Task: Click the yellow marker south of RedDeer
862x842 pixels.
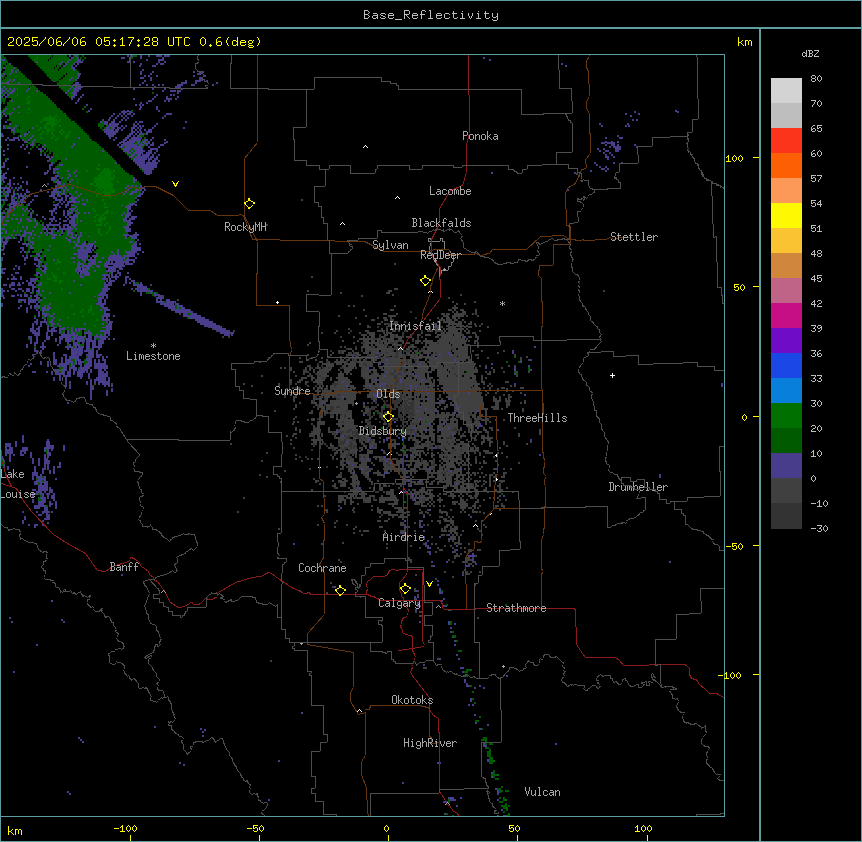Action: pyautogui.click(x=425, y=281)
